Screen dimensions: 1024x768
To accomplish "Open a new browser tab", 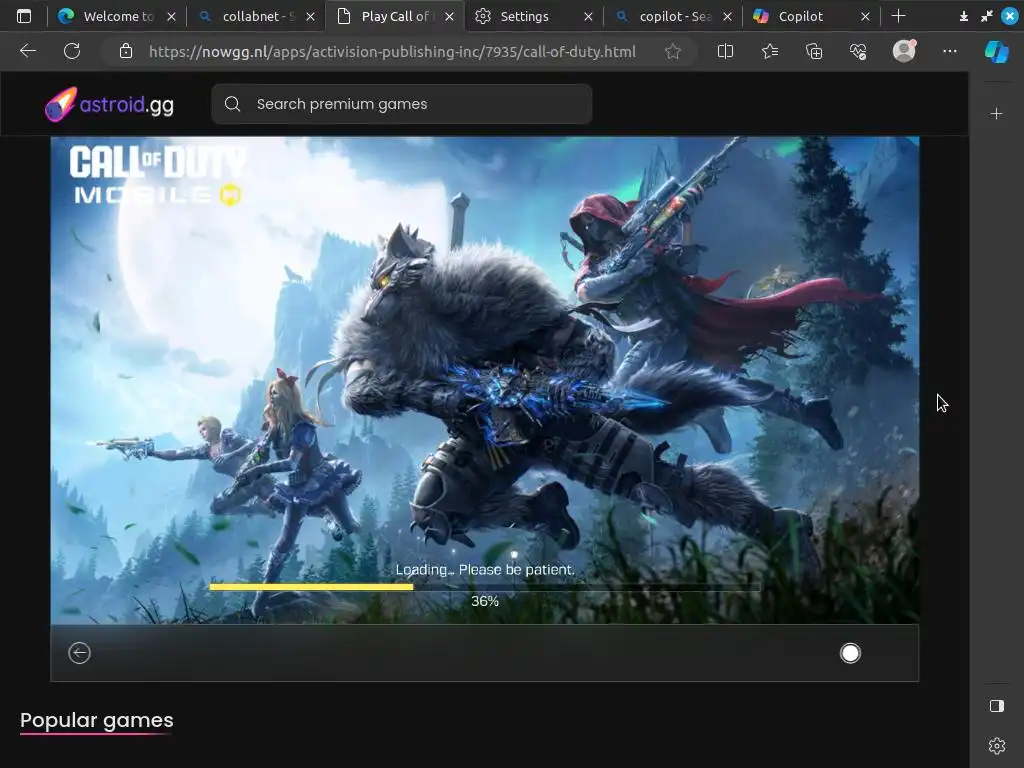I will point(899,16).
